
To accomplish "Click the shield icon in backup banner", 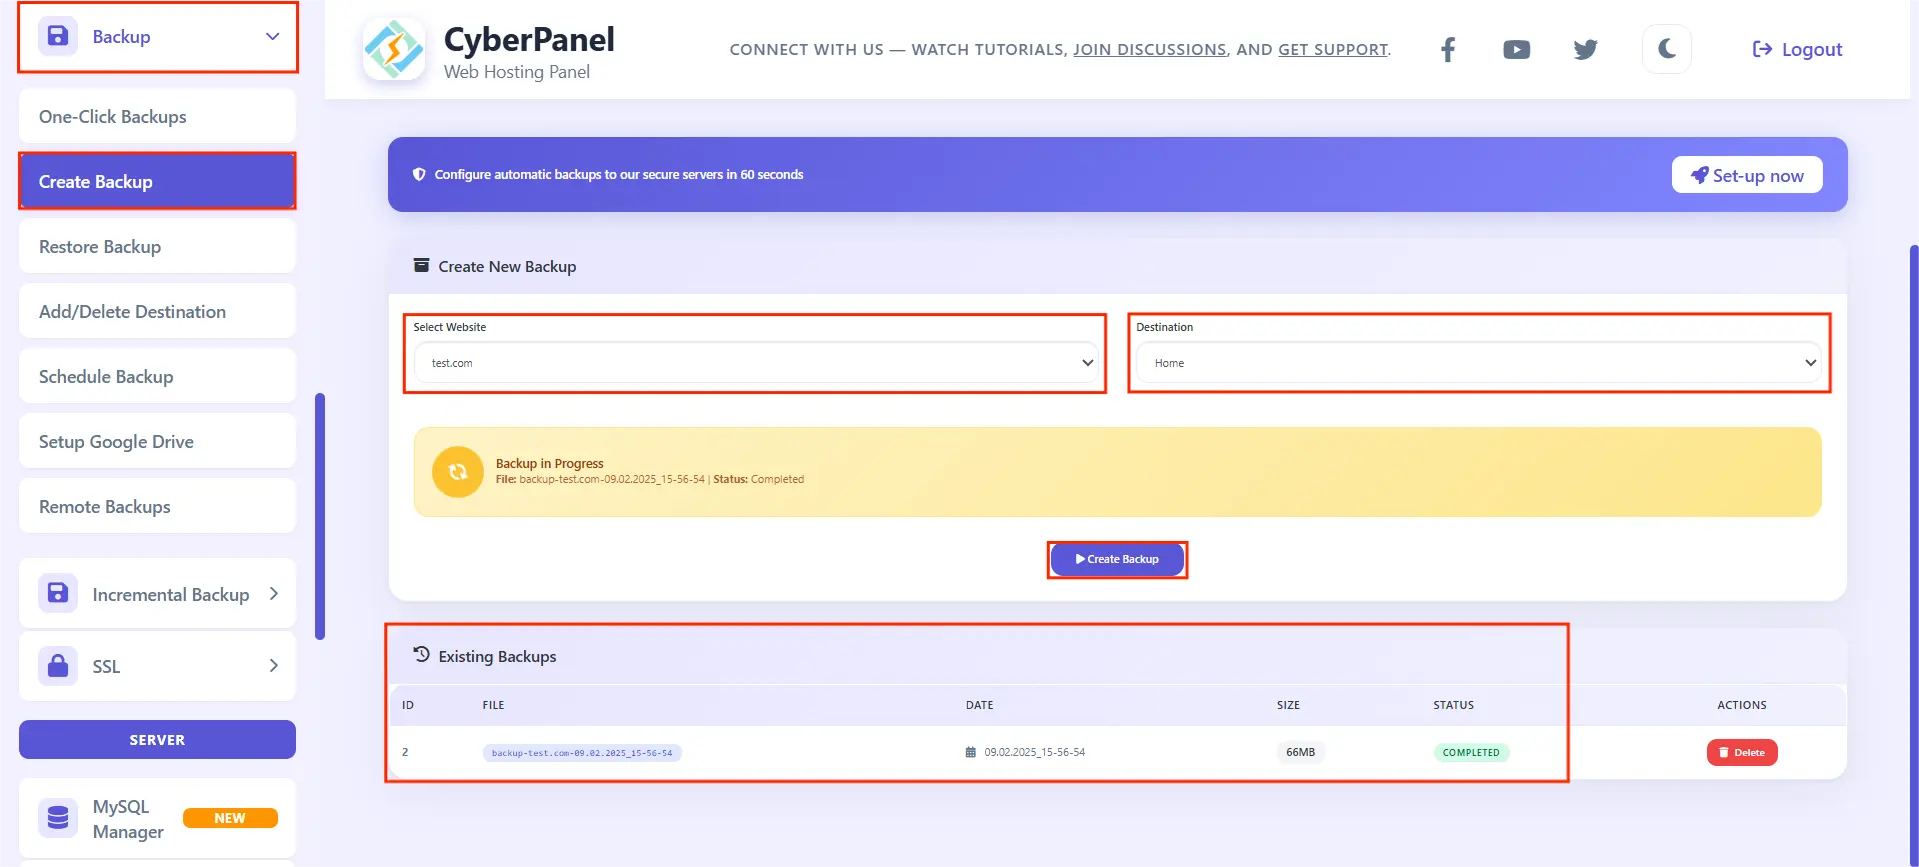I will tap(419, 174).
